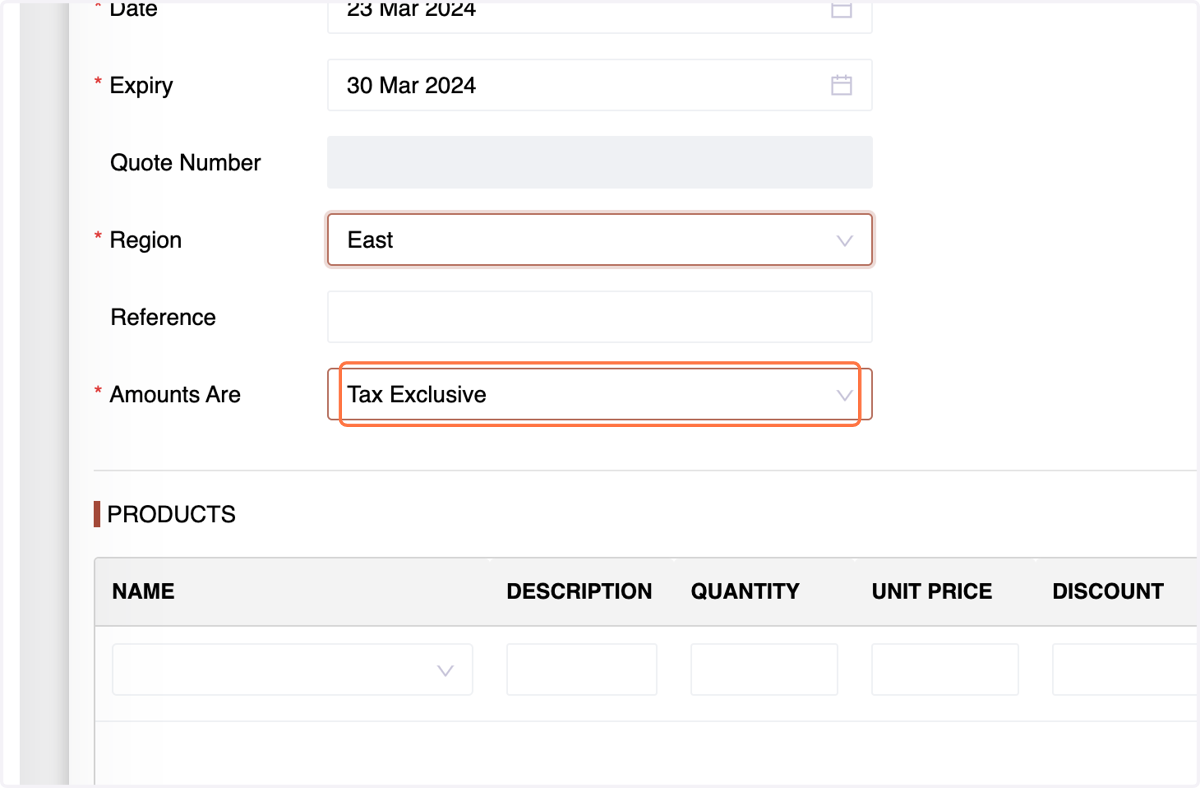This screenshot has width=1200, height=788.
Task: Open calendar icon in Date field
Action: click(x=841, y=10)
